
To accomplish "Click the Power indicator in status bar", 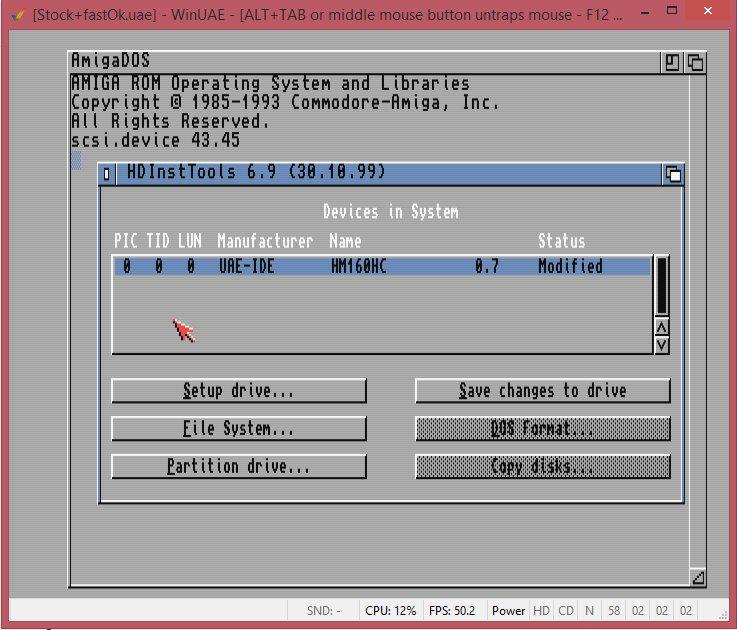I will 508,611.
